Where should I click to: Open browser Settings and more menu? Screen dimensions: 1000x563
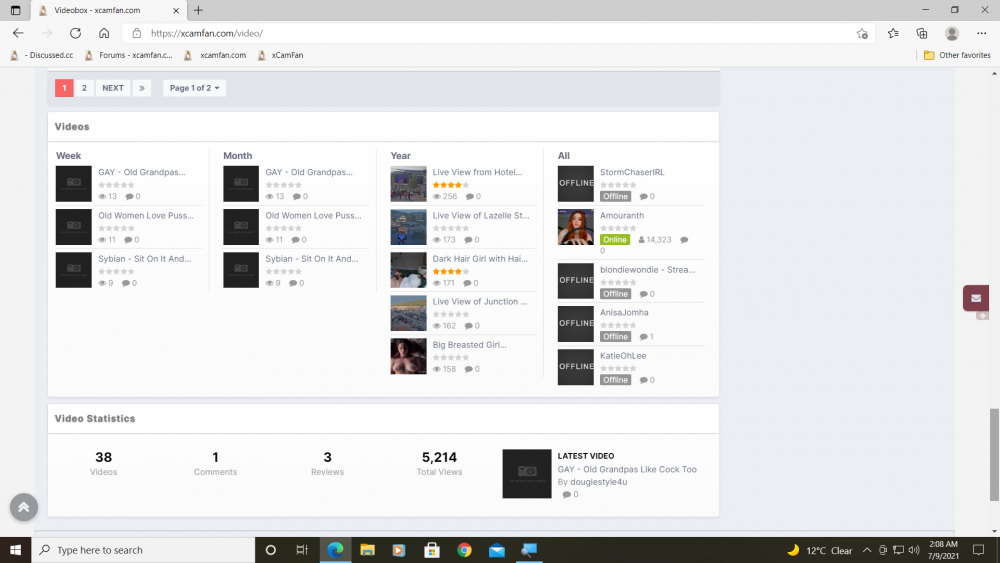(x=982, y=33)
